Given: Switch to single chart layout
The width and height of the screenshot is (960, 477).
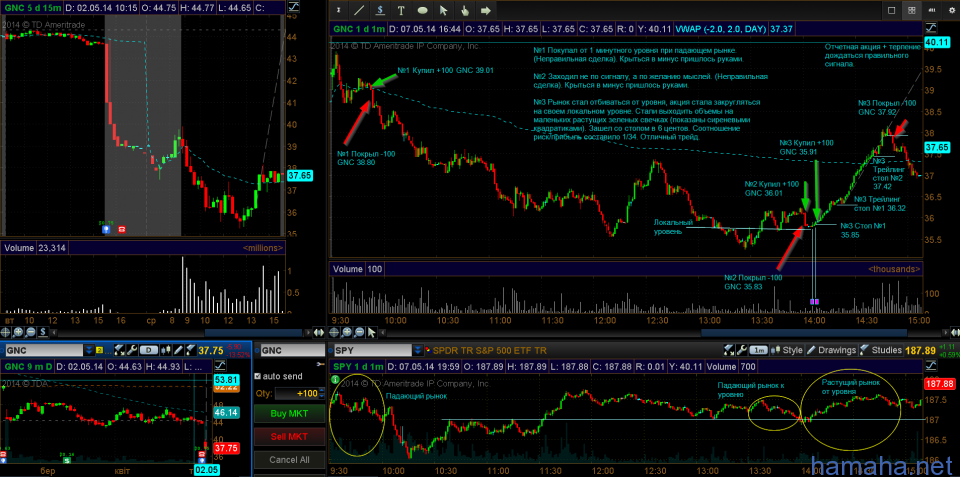Looking at the screenshot, I should (891, 10).
